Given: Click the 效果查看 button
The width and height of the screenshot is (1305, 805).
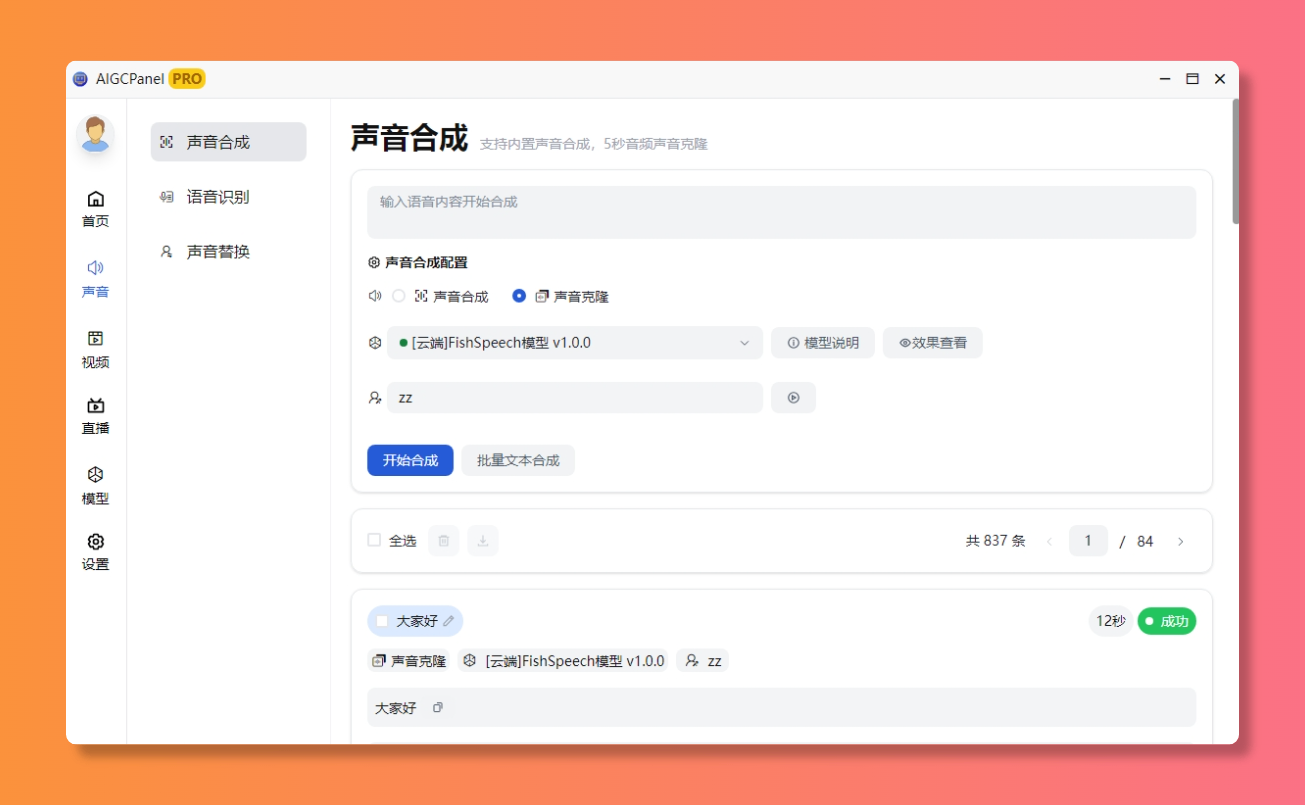Looking at the screenshot, I should [x=932, y=342].
